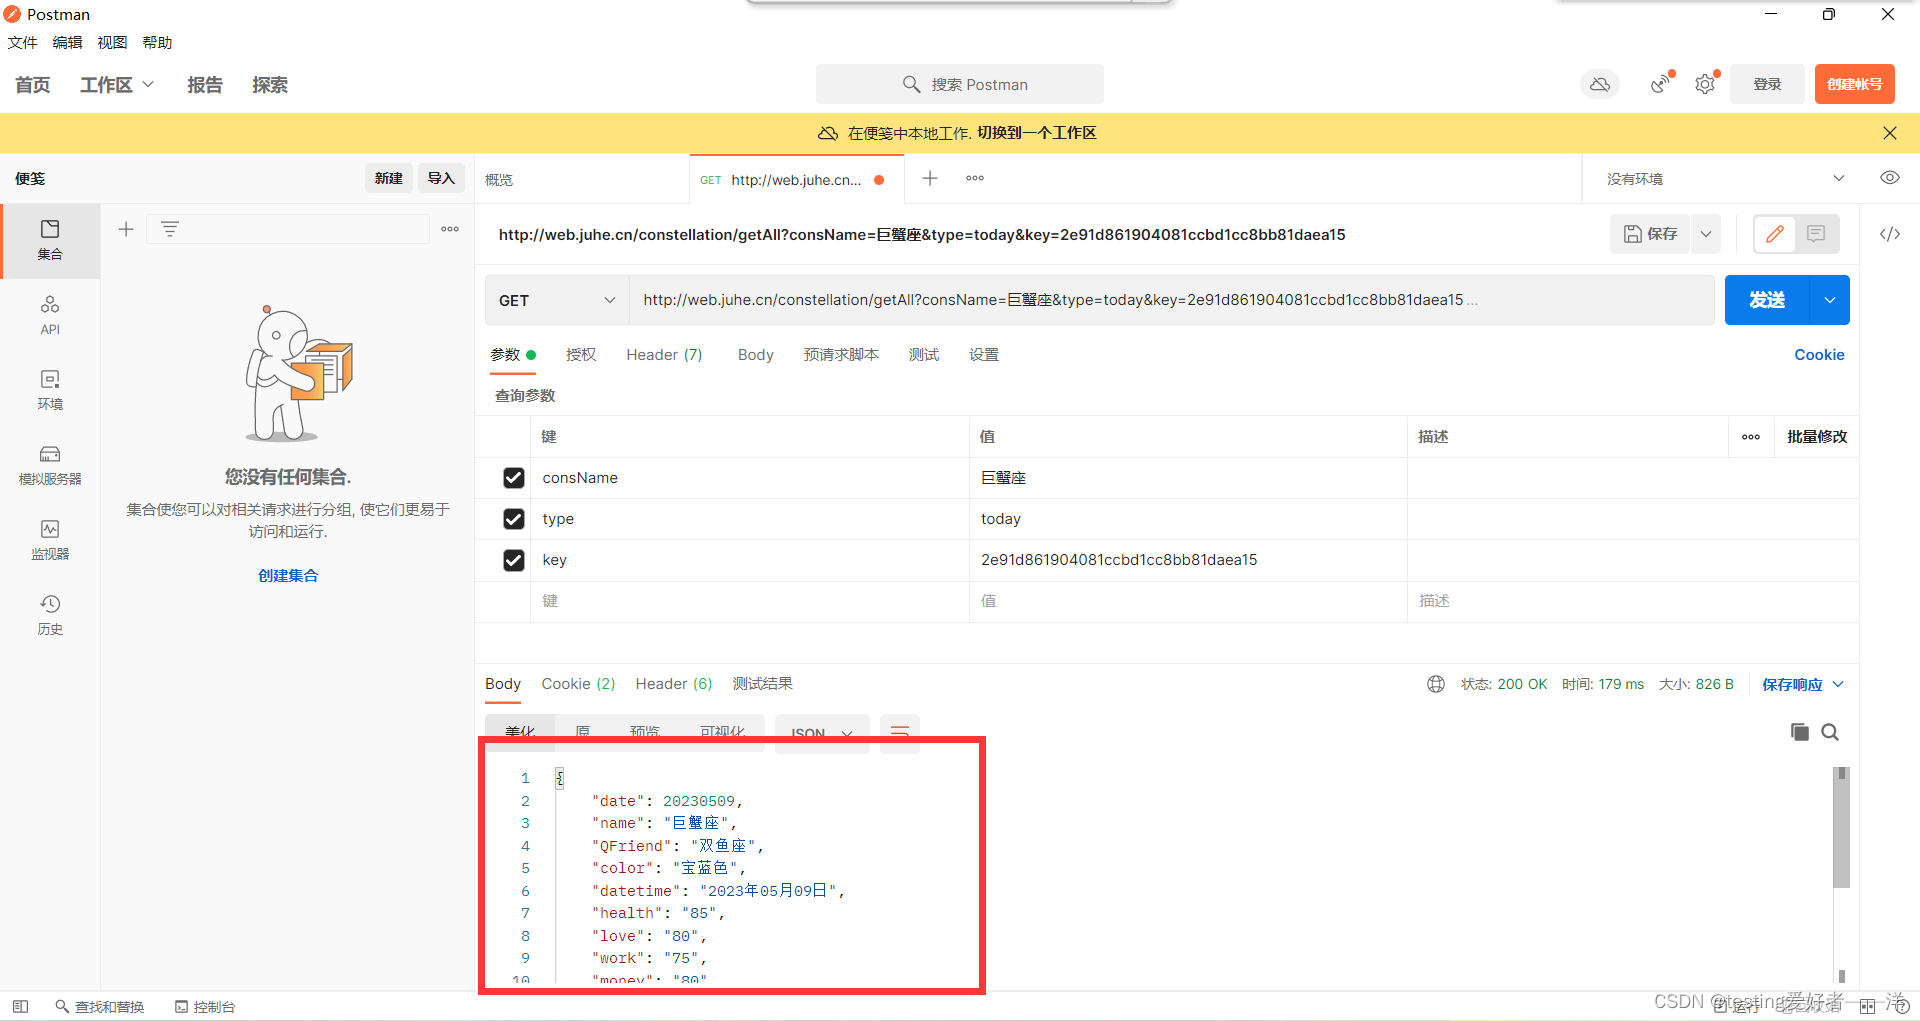Open the 视图 menu

112,42
